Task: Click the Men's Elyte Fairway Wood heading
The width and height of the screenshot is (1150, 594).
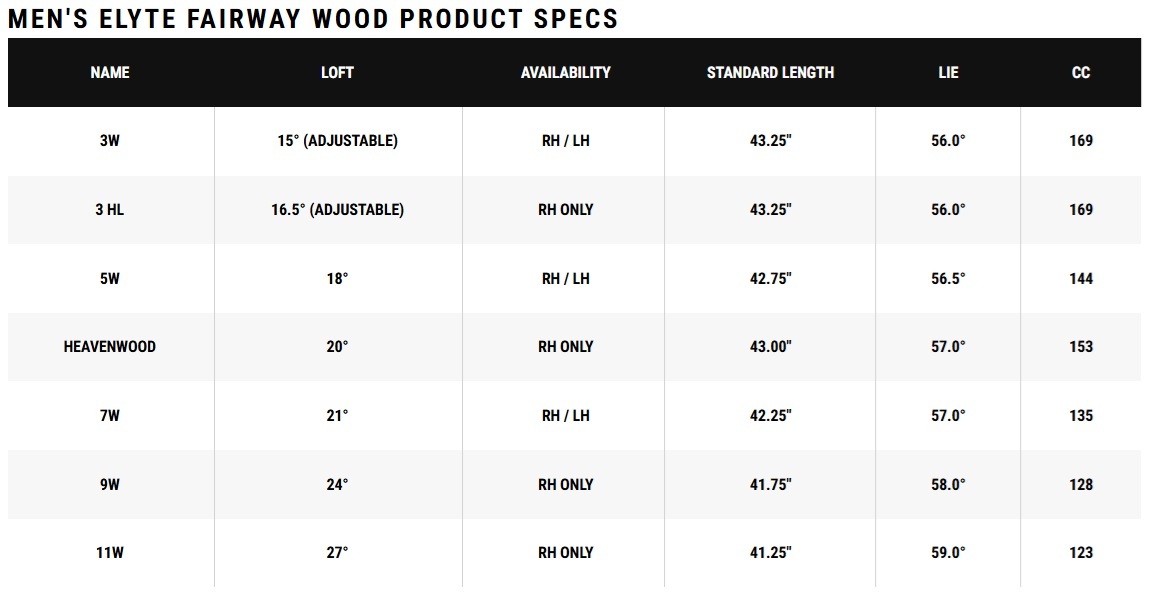Action: click(313, 18)
